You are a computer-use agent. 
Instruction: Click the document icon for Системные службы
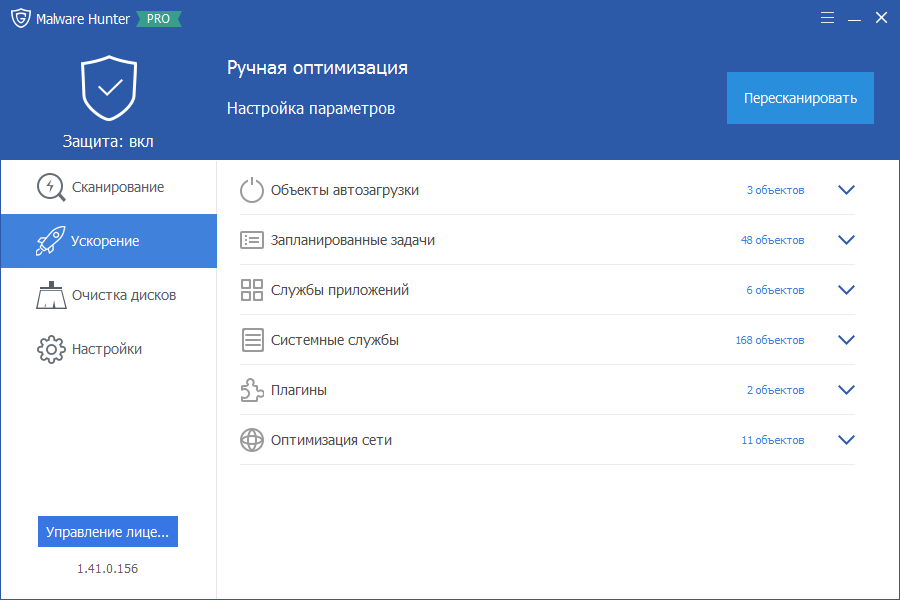(251, 339)
